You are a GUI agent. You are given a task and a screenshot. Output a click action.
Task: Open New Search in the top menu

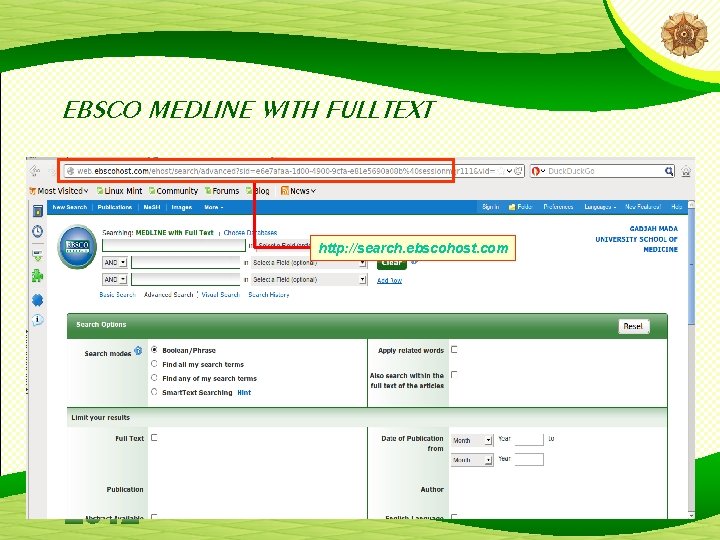[70, 207]
